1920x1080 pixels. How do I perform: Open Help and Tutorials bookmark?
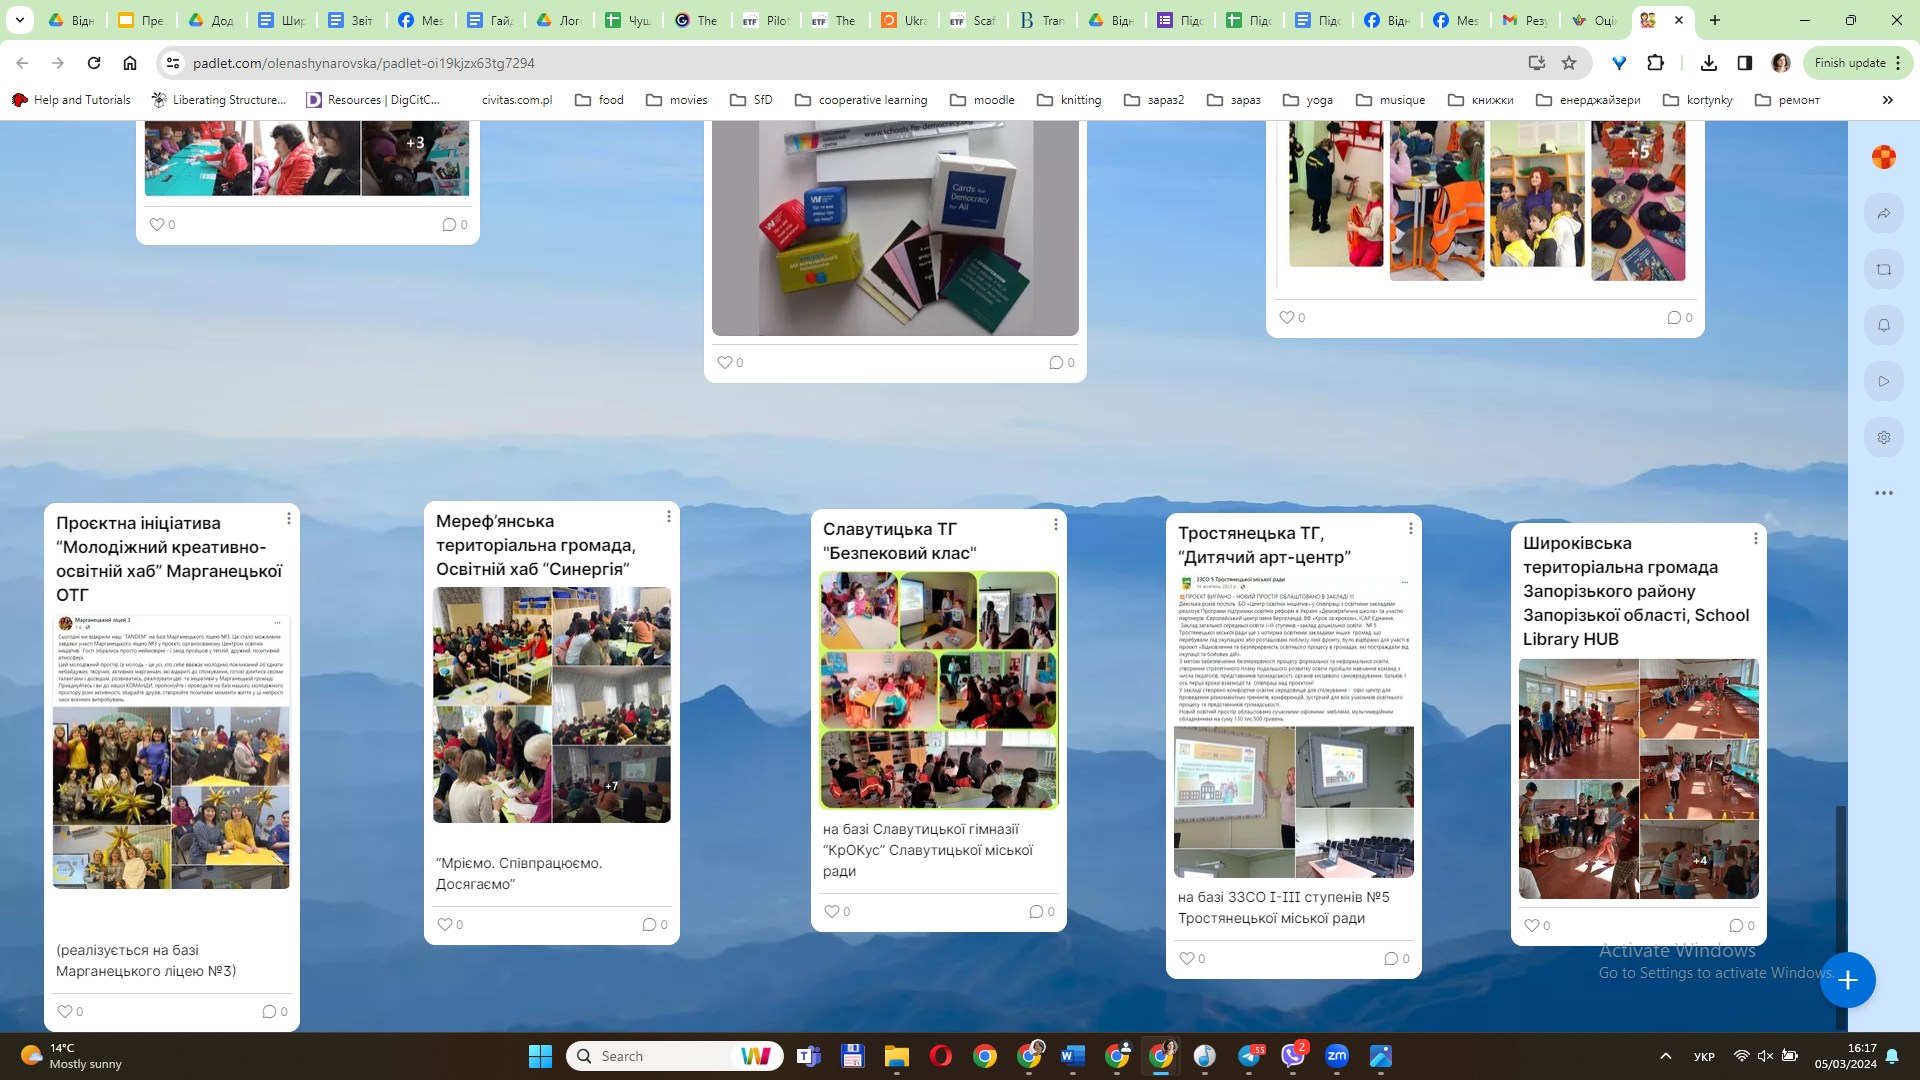coord(71,100)
